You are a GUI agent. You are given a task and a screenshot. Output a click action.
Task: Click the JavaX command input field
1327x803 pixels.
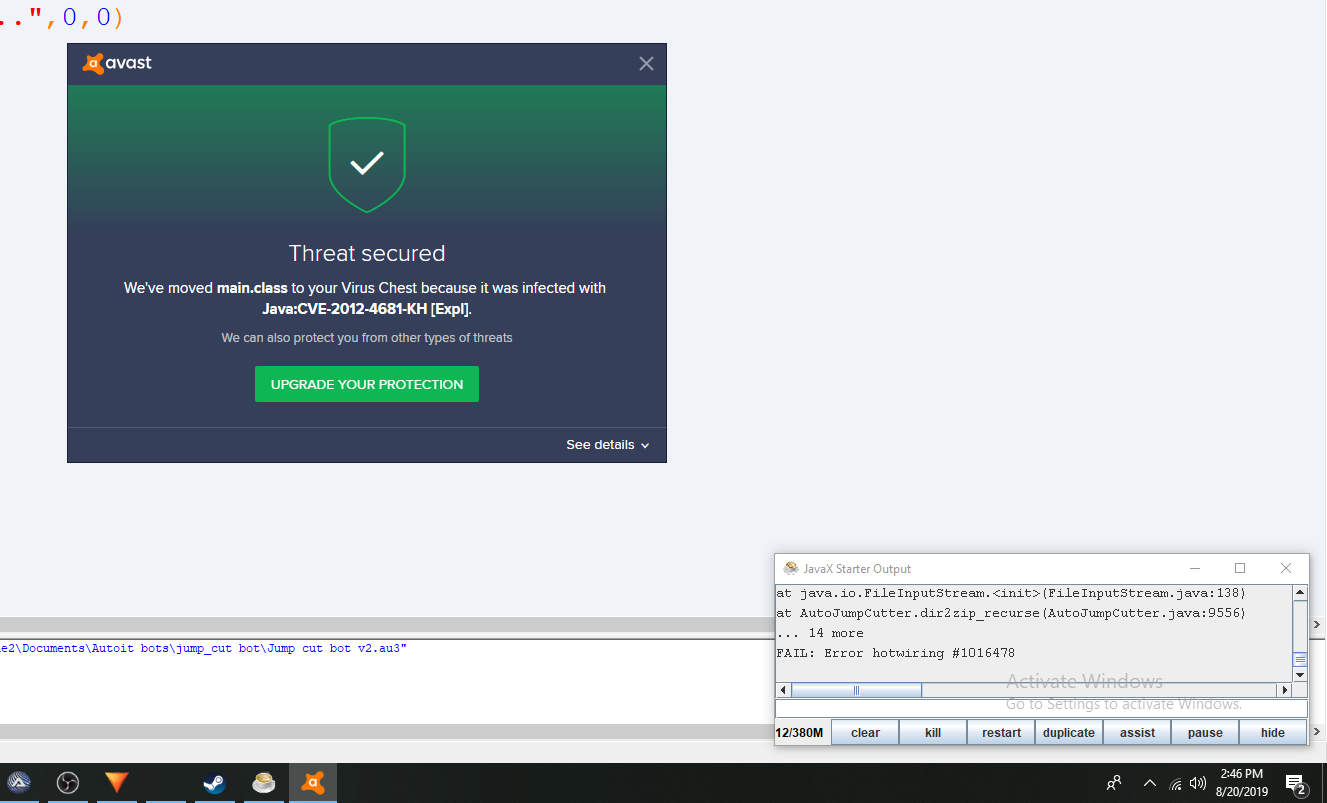click(x=1040, y=709)
